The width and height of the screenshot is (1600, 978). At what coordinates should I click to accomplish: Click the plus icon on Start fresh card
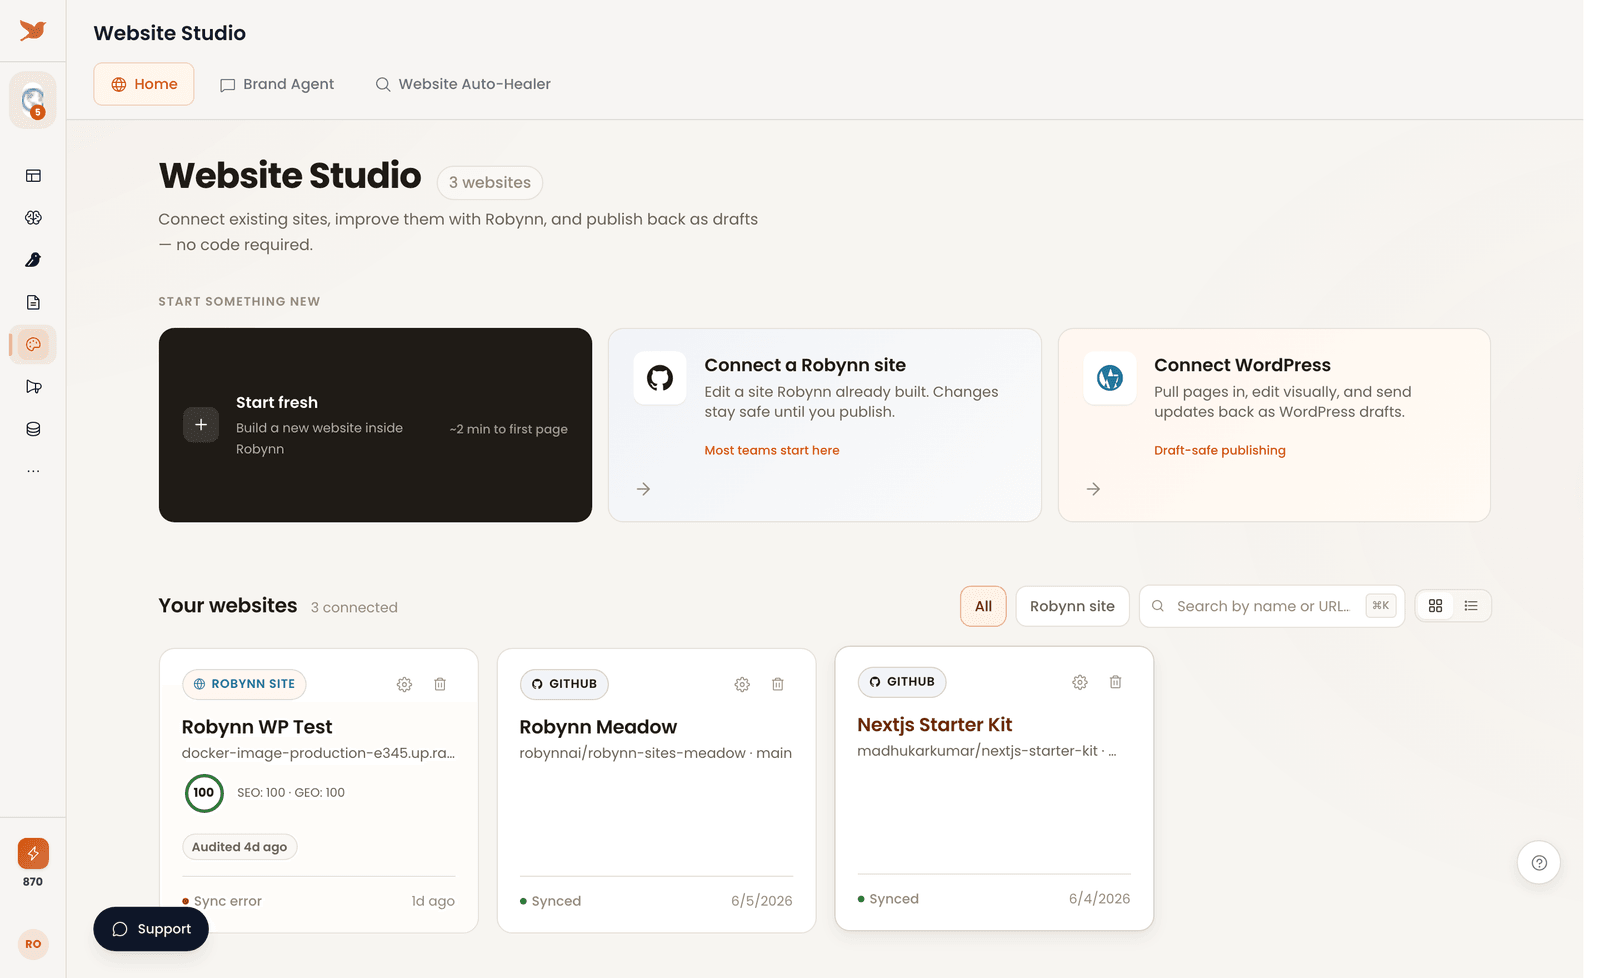(x=201, y=425)
